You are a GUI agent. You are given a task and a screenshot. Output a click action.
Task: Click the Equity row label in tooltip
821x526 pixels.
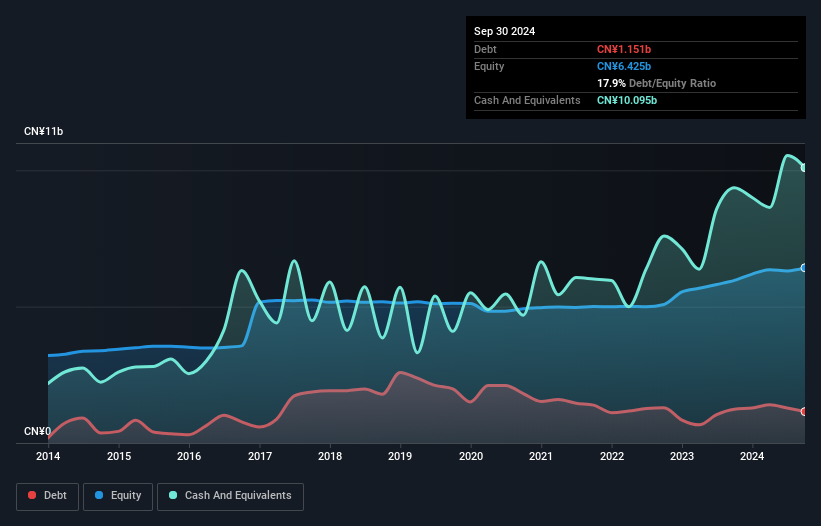coord(489,66)
